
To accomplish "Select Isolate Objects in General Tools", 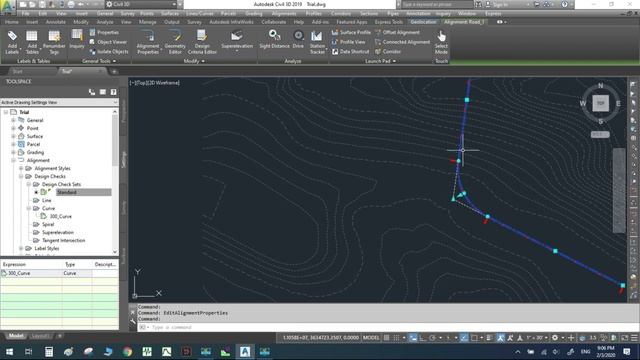I will pyautogui.click(x=109, y=51).
